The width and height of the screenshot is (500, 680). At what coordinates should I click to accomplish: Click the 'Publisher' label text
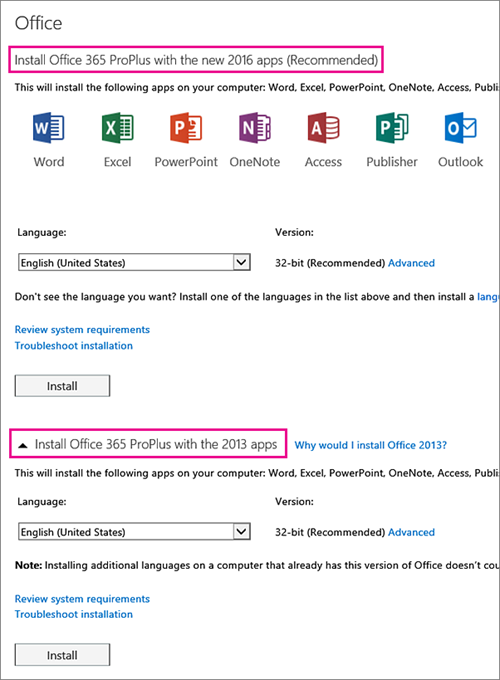tap(392, 162)
